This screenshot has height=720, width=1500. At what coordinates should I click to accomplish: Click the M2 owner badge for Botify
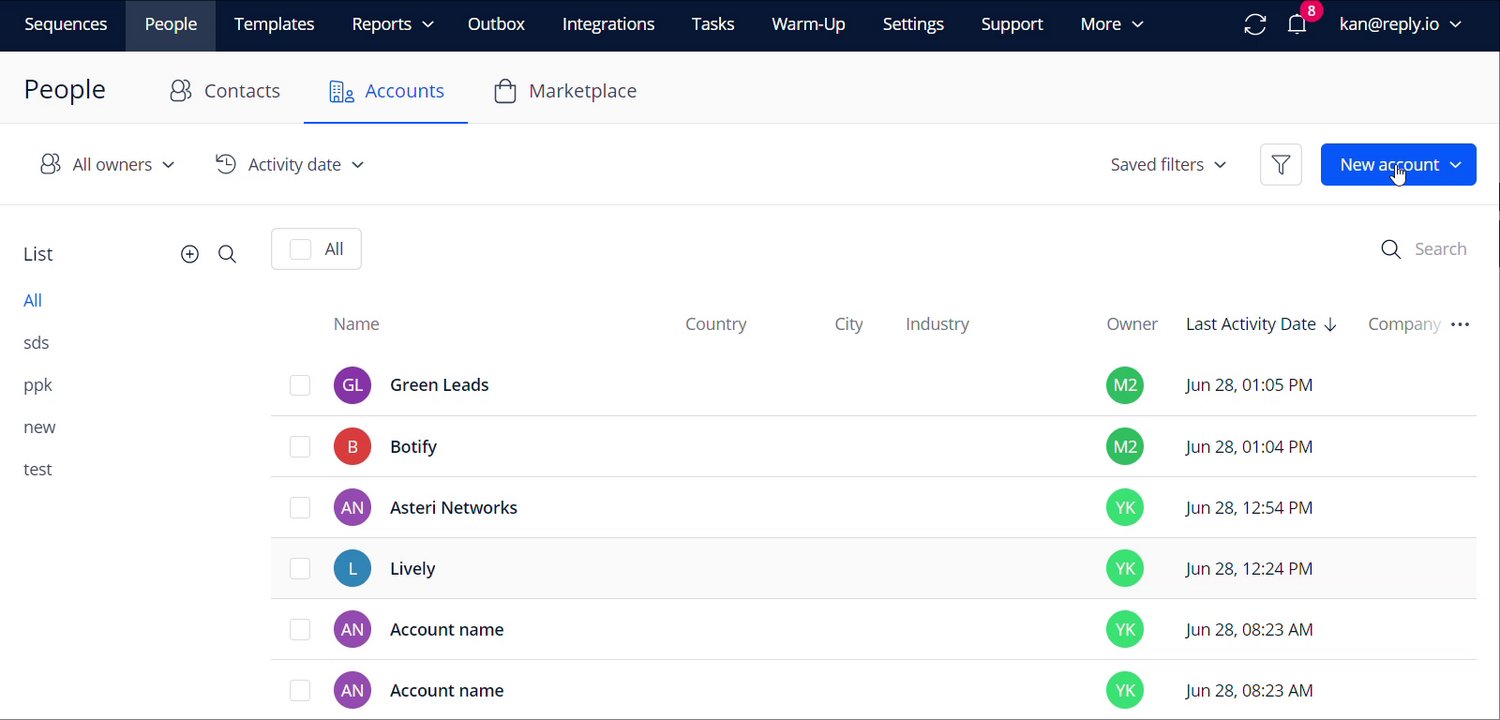click(x=1125, y=447)
